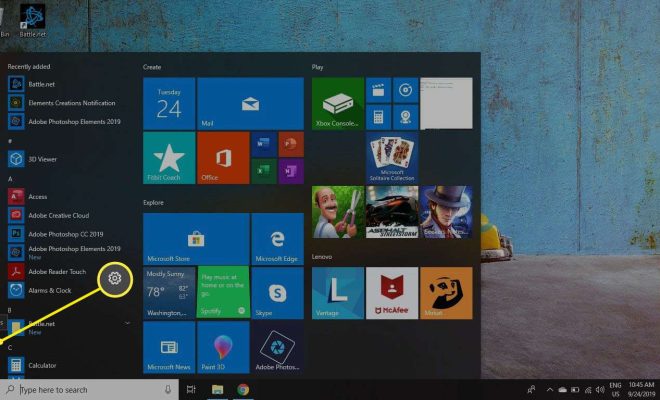
Task: Click the C letter header in the app list
Action: [10, 347]
